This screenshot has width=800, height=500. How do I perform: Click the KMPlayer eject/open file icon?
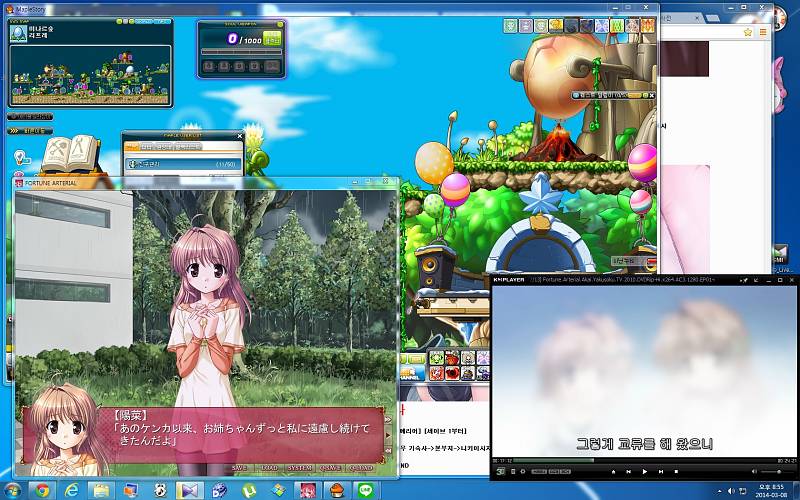click(611, 471)
